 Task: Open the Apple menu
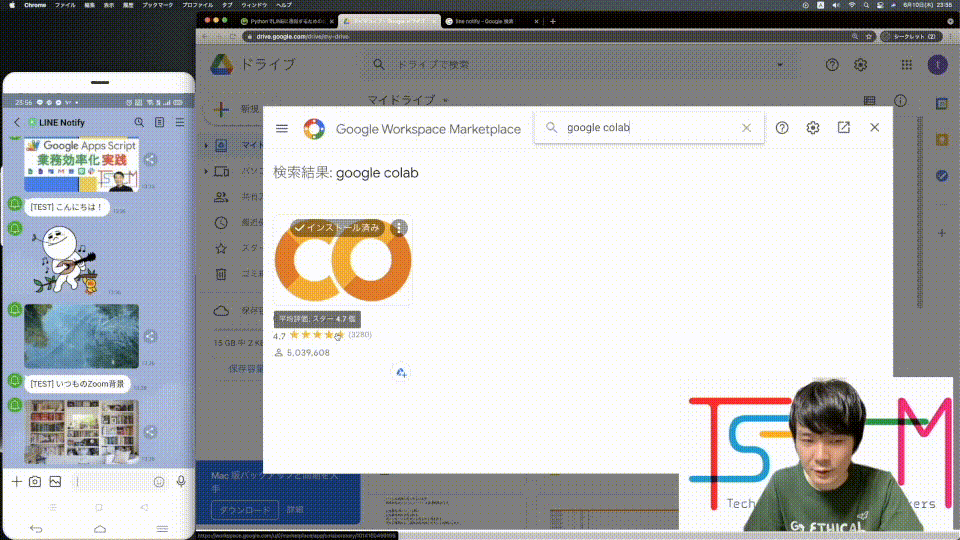pos(12,5)
